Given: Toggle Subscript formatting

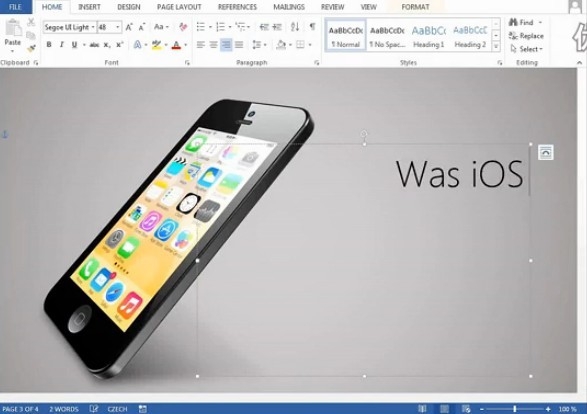Looking at the screenshot, I should (107, 45).
